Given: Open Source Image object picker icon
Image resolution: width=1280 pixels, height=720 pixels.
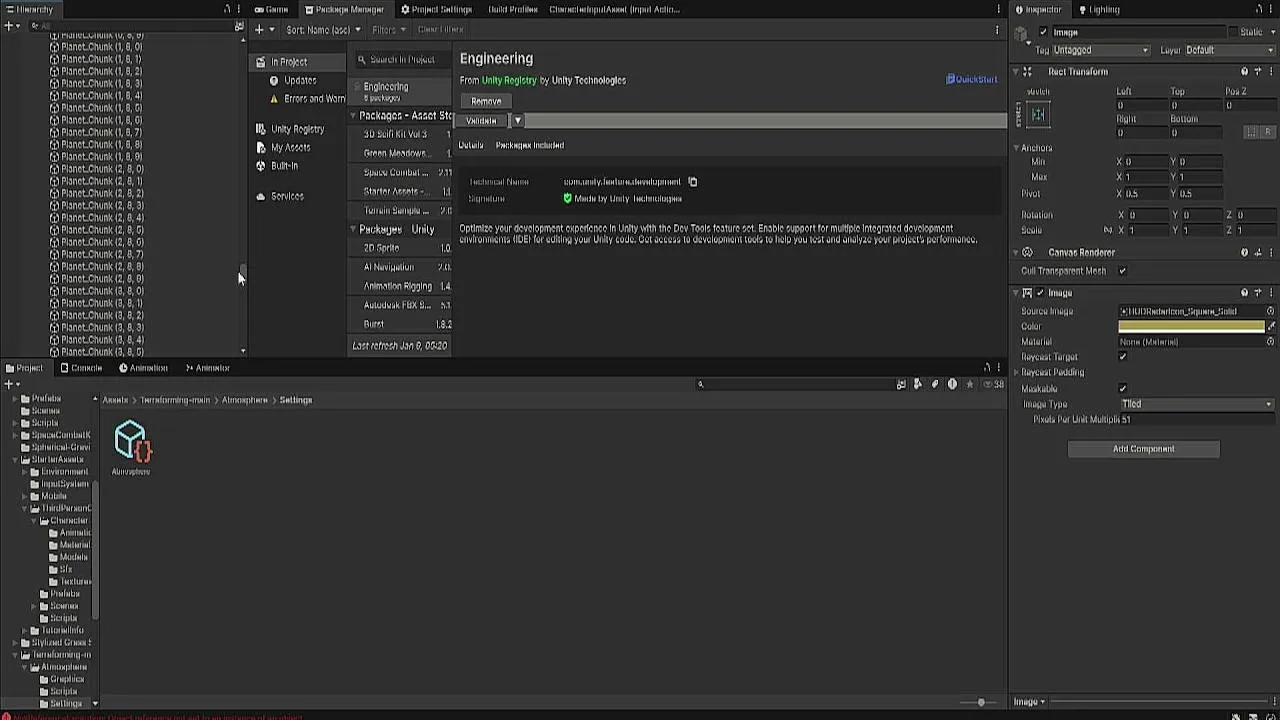Looking at the screenshot, I should pyautogui.click(x=1270, y=311).
